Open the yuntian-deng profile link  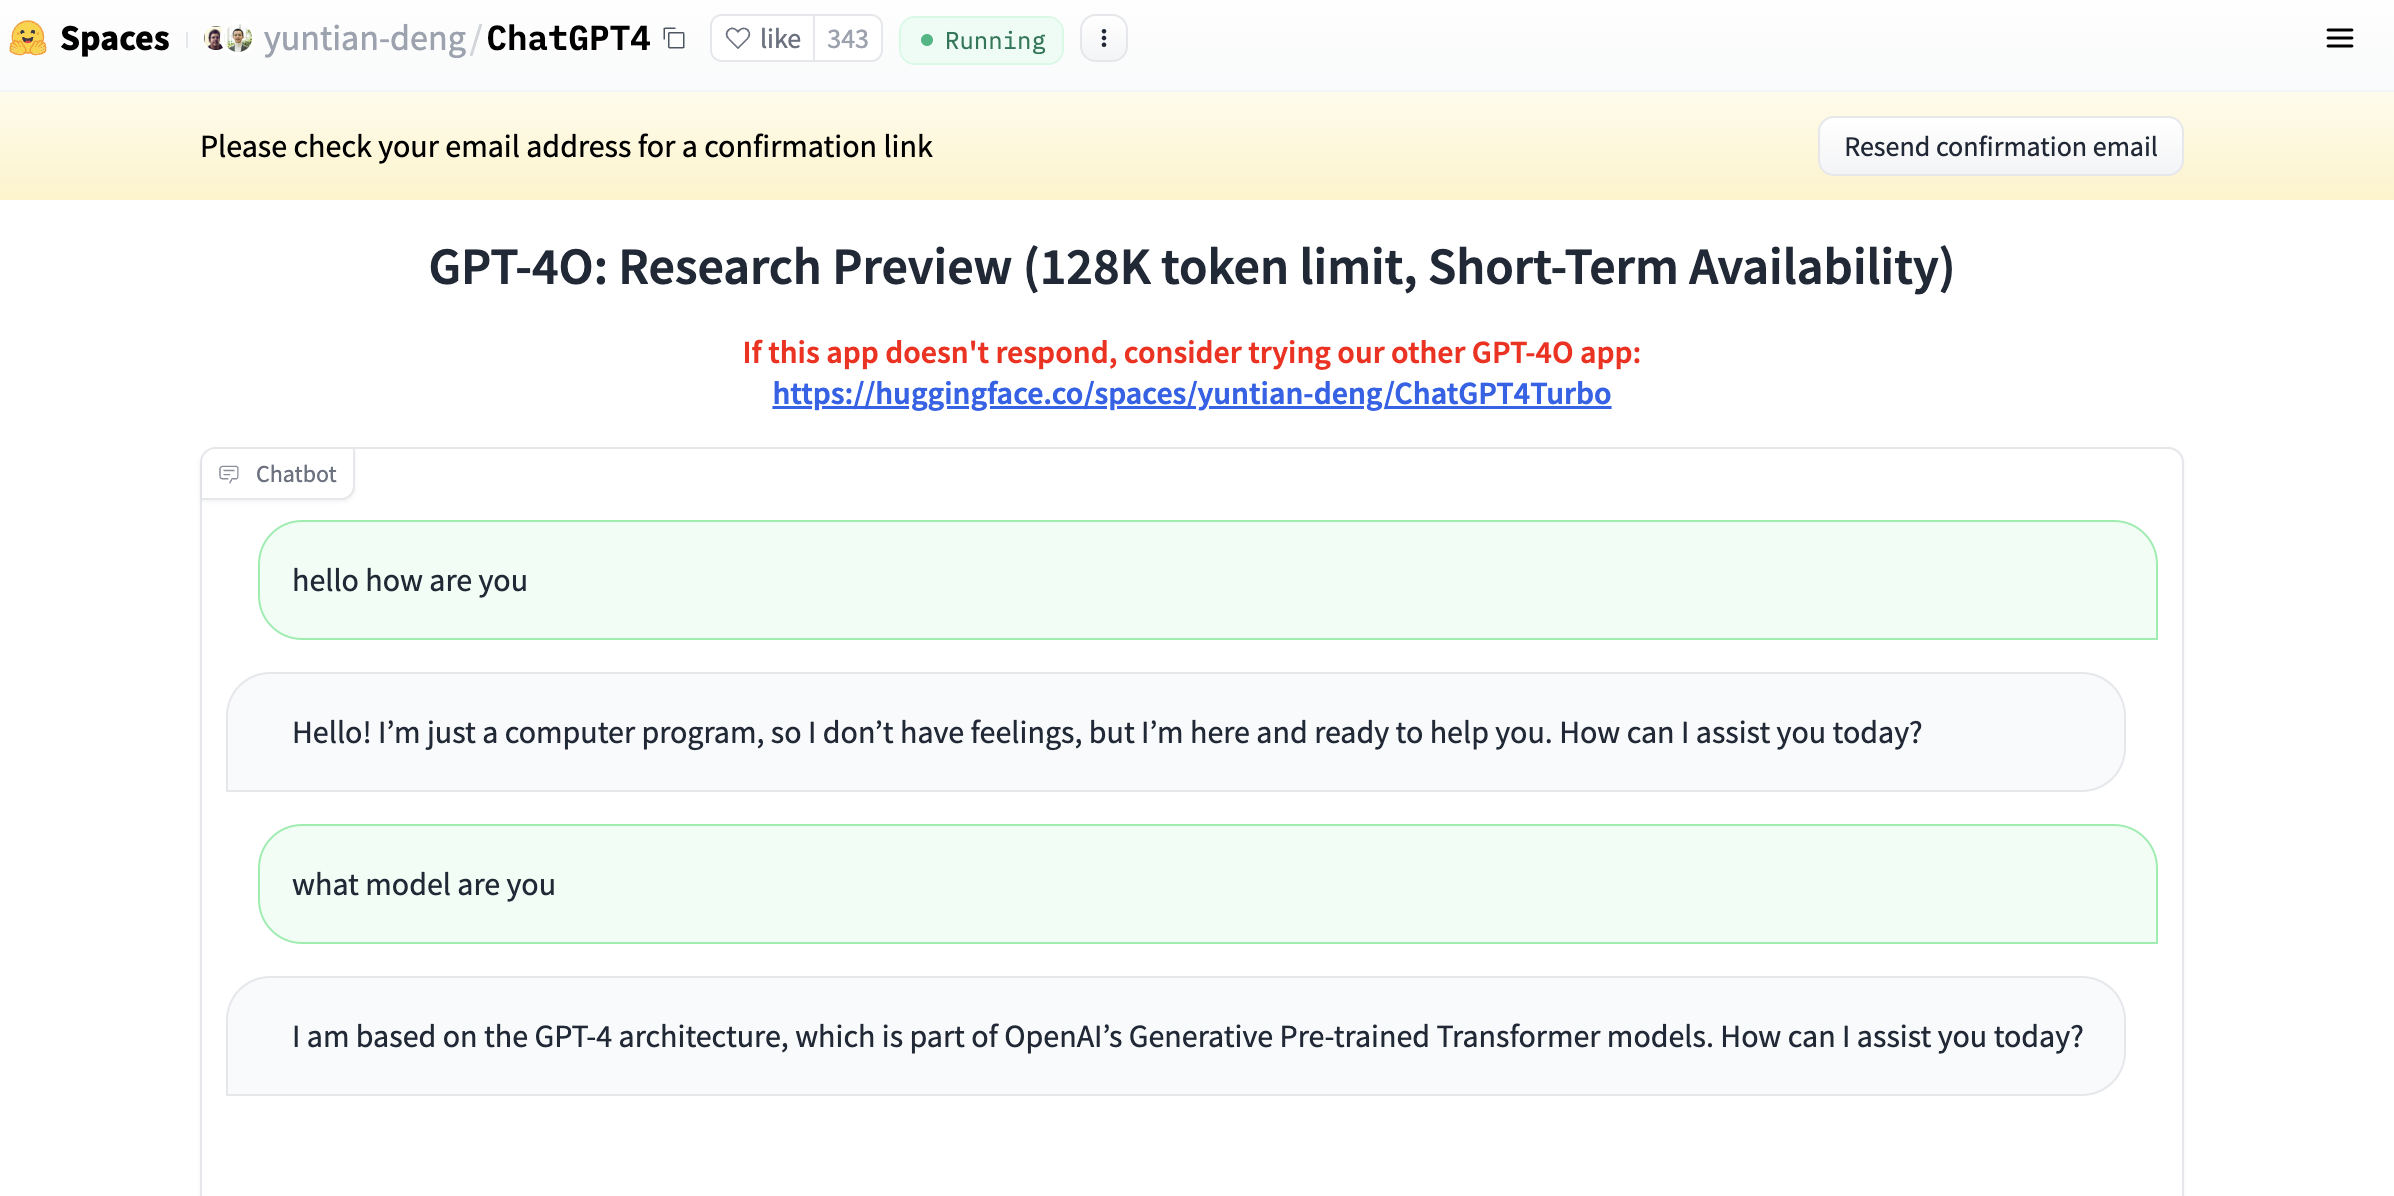364,39
